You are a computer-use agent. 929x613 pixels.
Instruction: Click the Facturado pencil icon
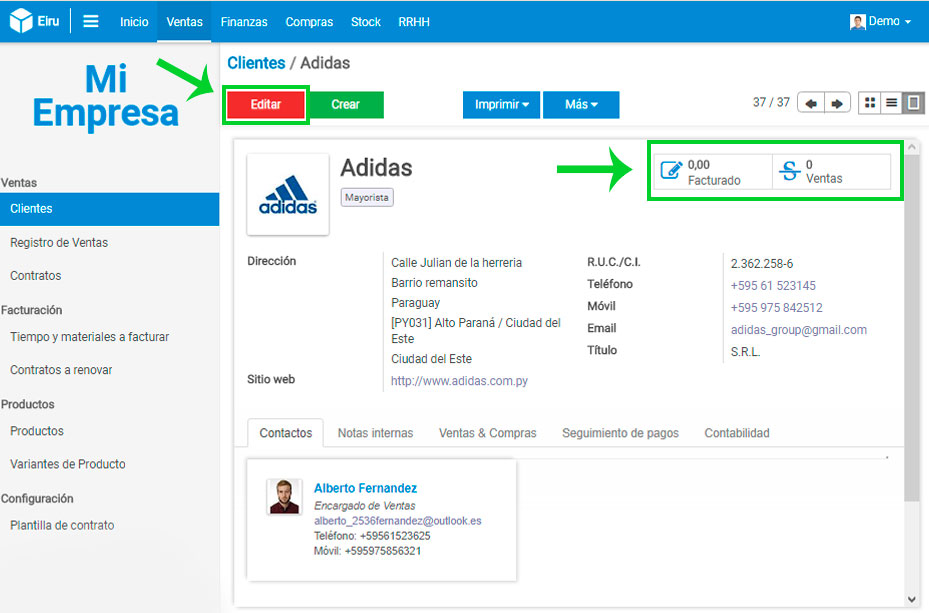(671, 171)
